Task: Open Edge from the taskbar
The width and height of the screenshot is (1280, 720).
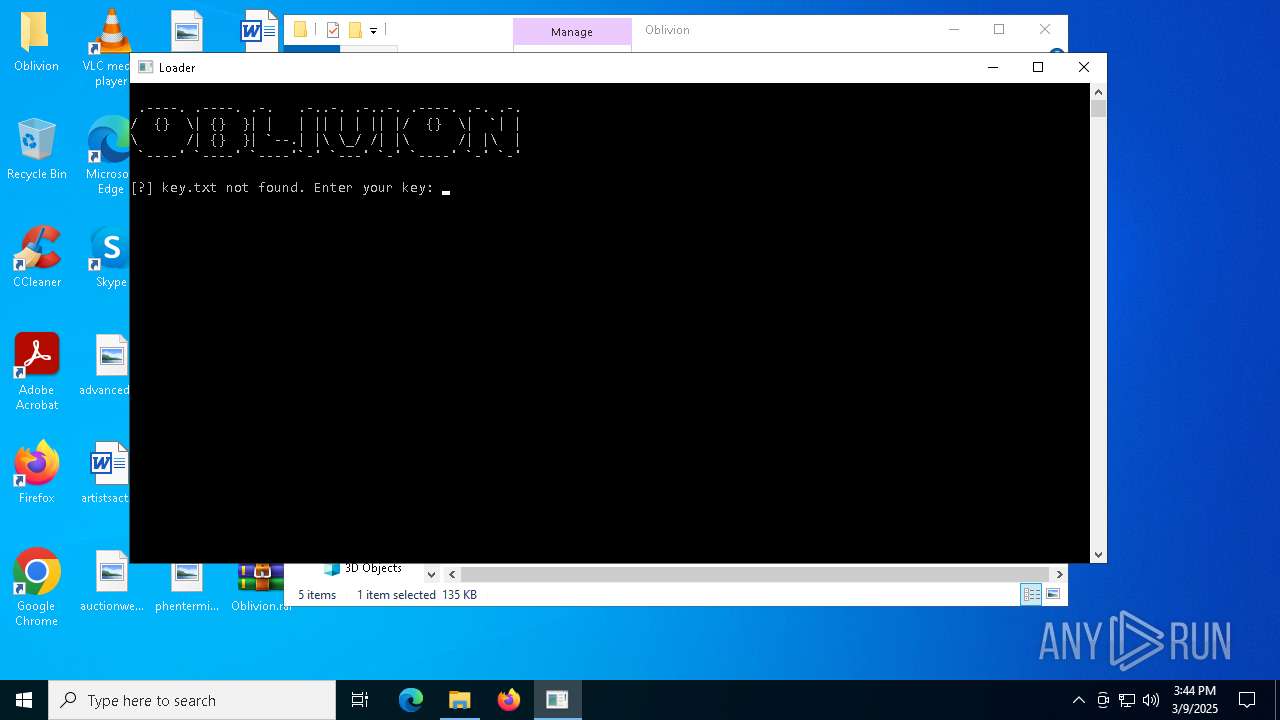Action: (x=411, y=700)
